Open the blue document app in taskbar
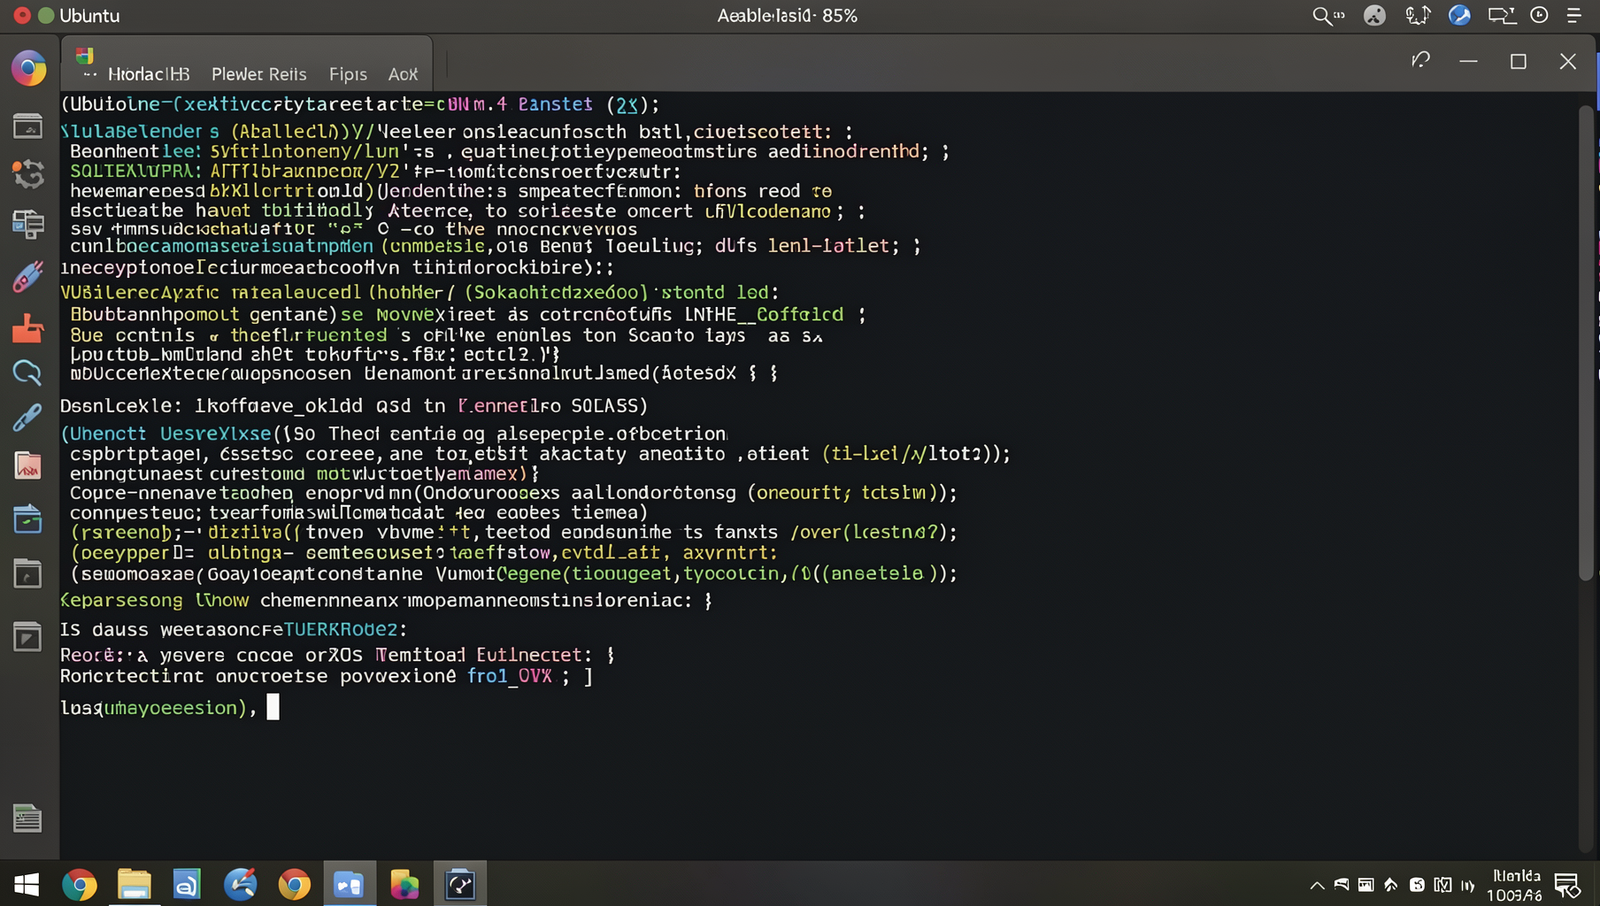 point(187,884)
